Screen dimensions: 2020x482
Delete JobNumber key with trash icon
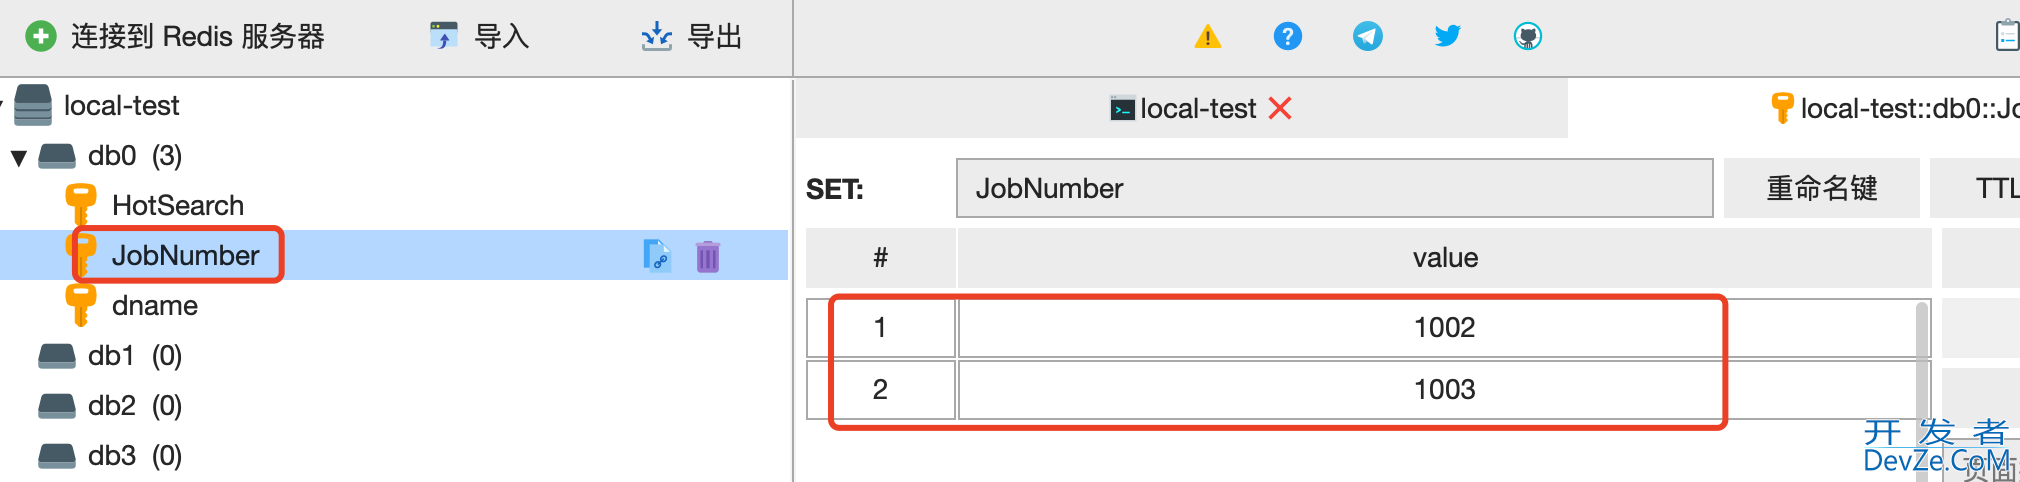coord(708,256)
